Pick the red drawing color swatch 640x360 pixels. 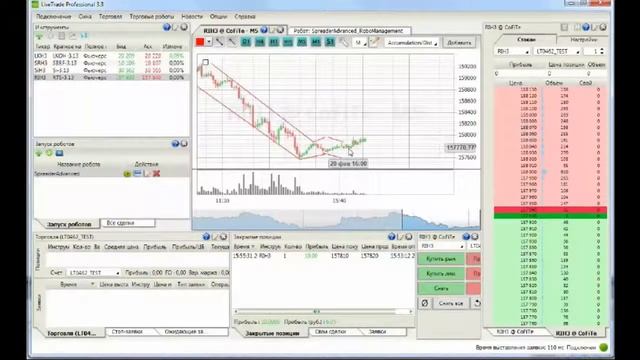point(200,42)
